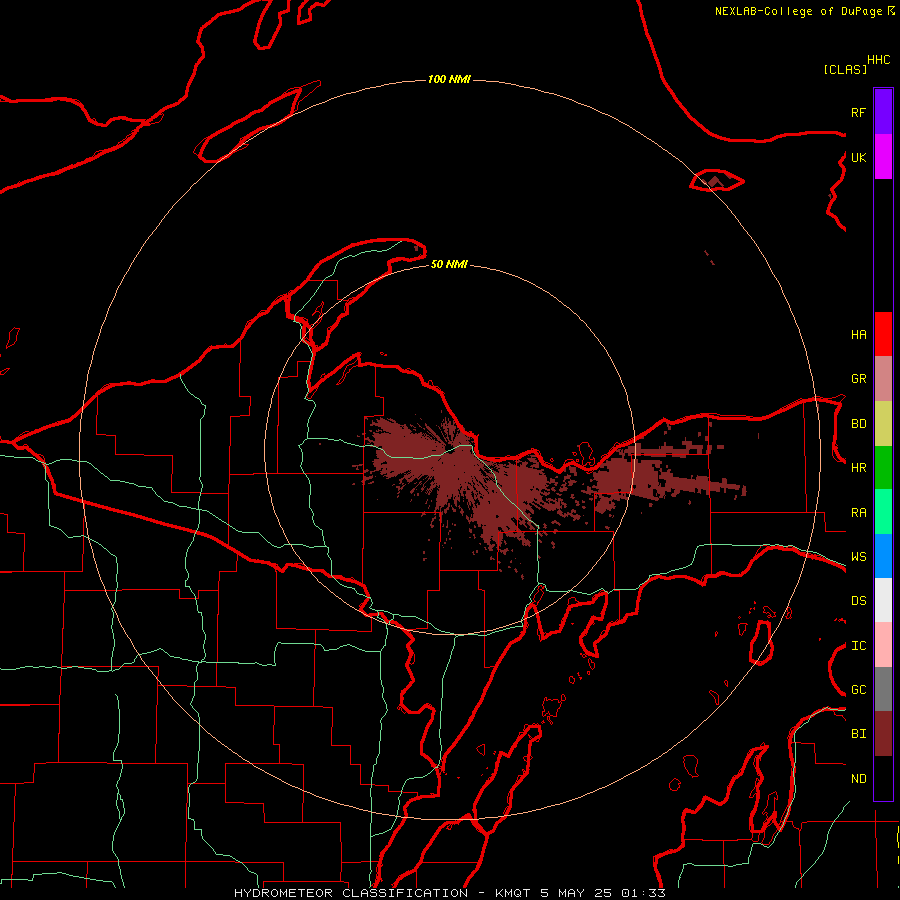Pick the RA light-green legend swatch
This screenshot has height=900, width=900.
pyautogui.click(x=883, y=512)
